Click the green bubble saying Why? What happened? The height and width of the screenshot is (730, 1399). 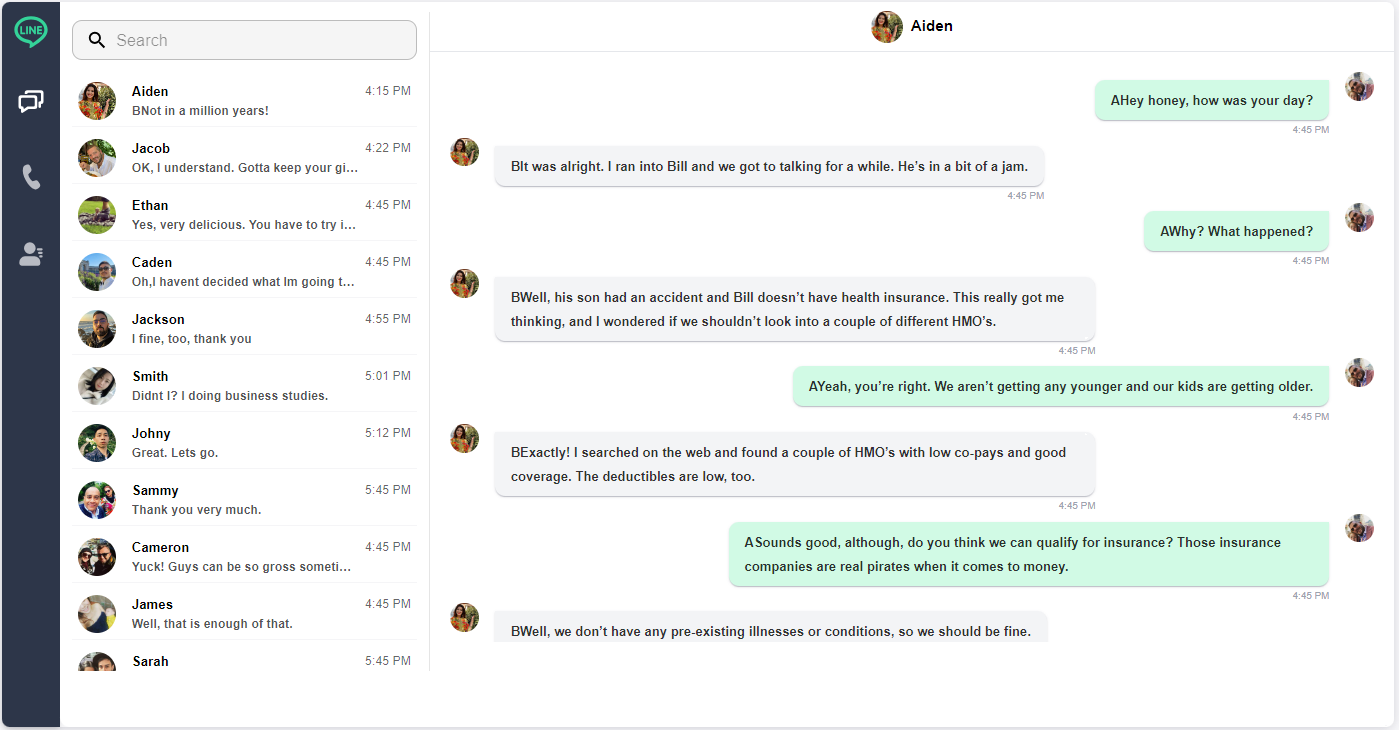[x=1236, y=231]
